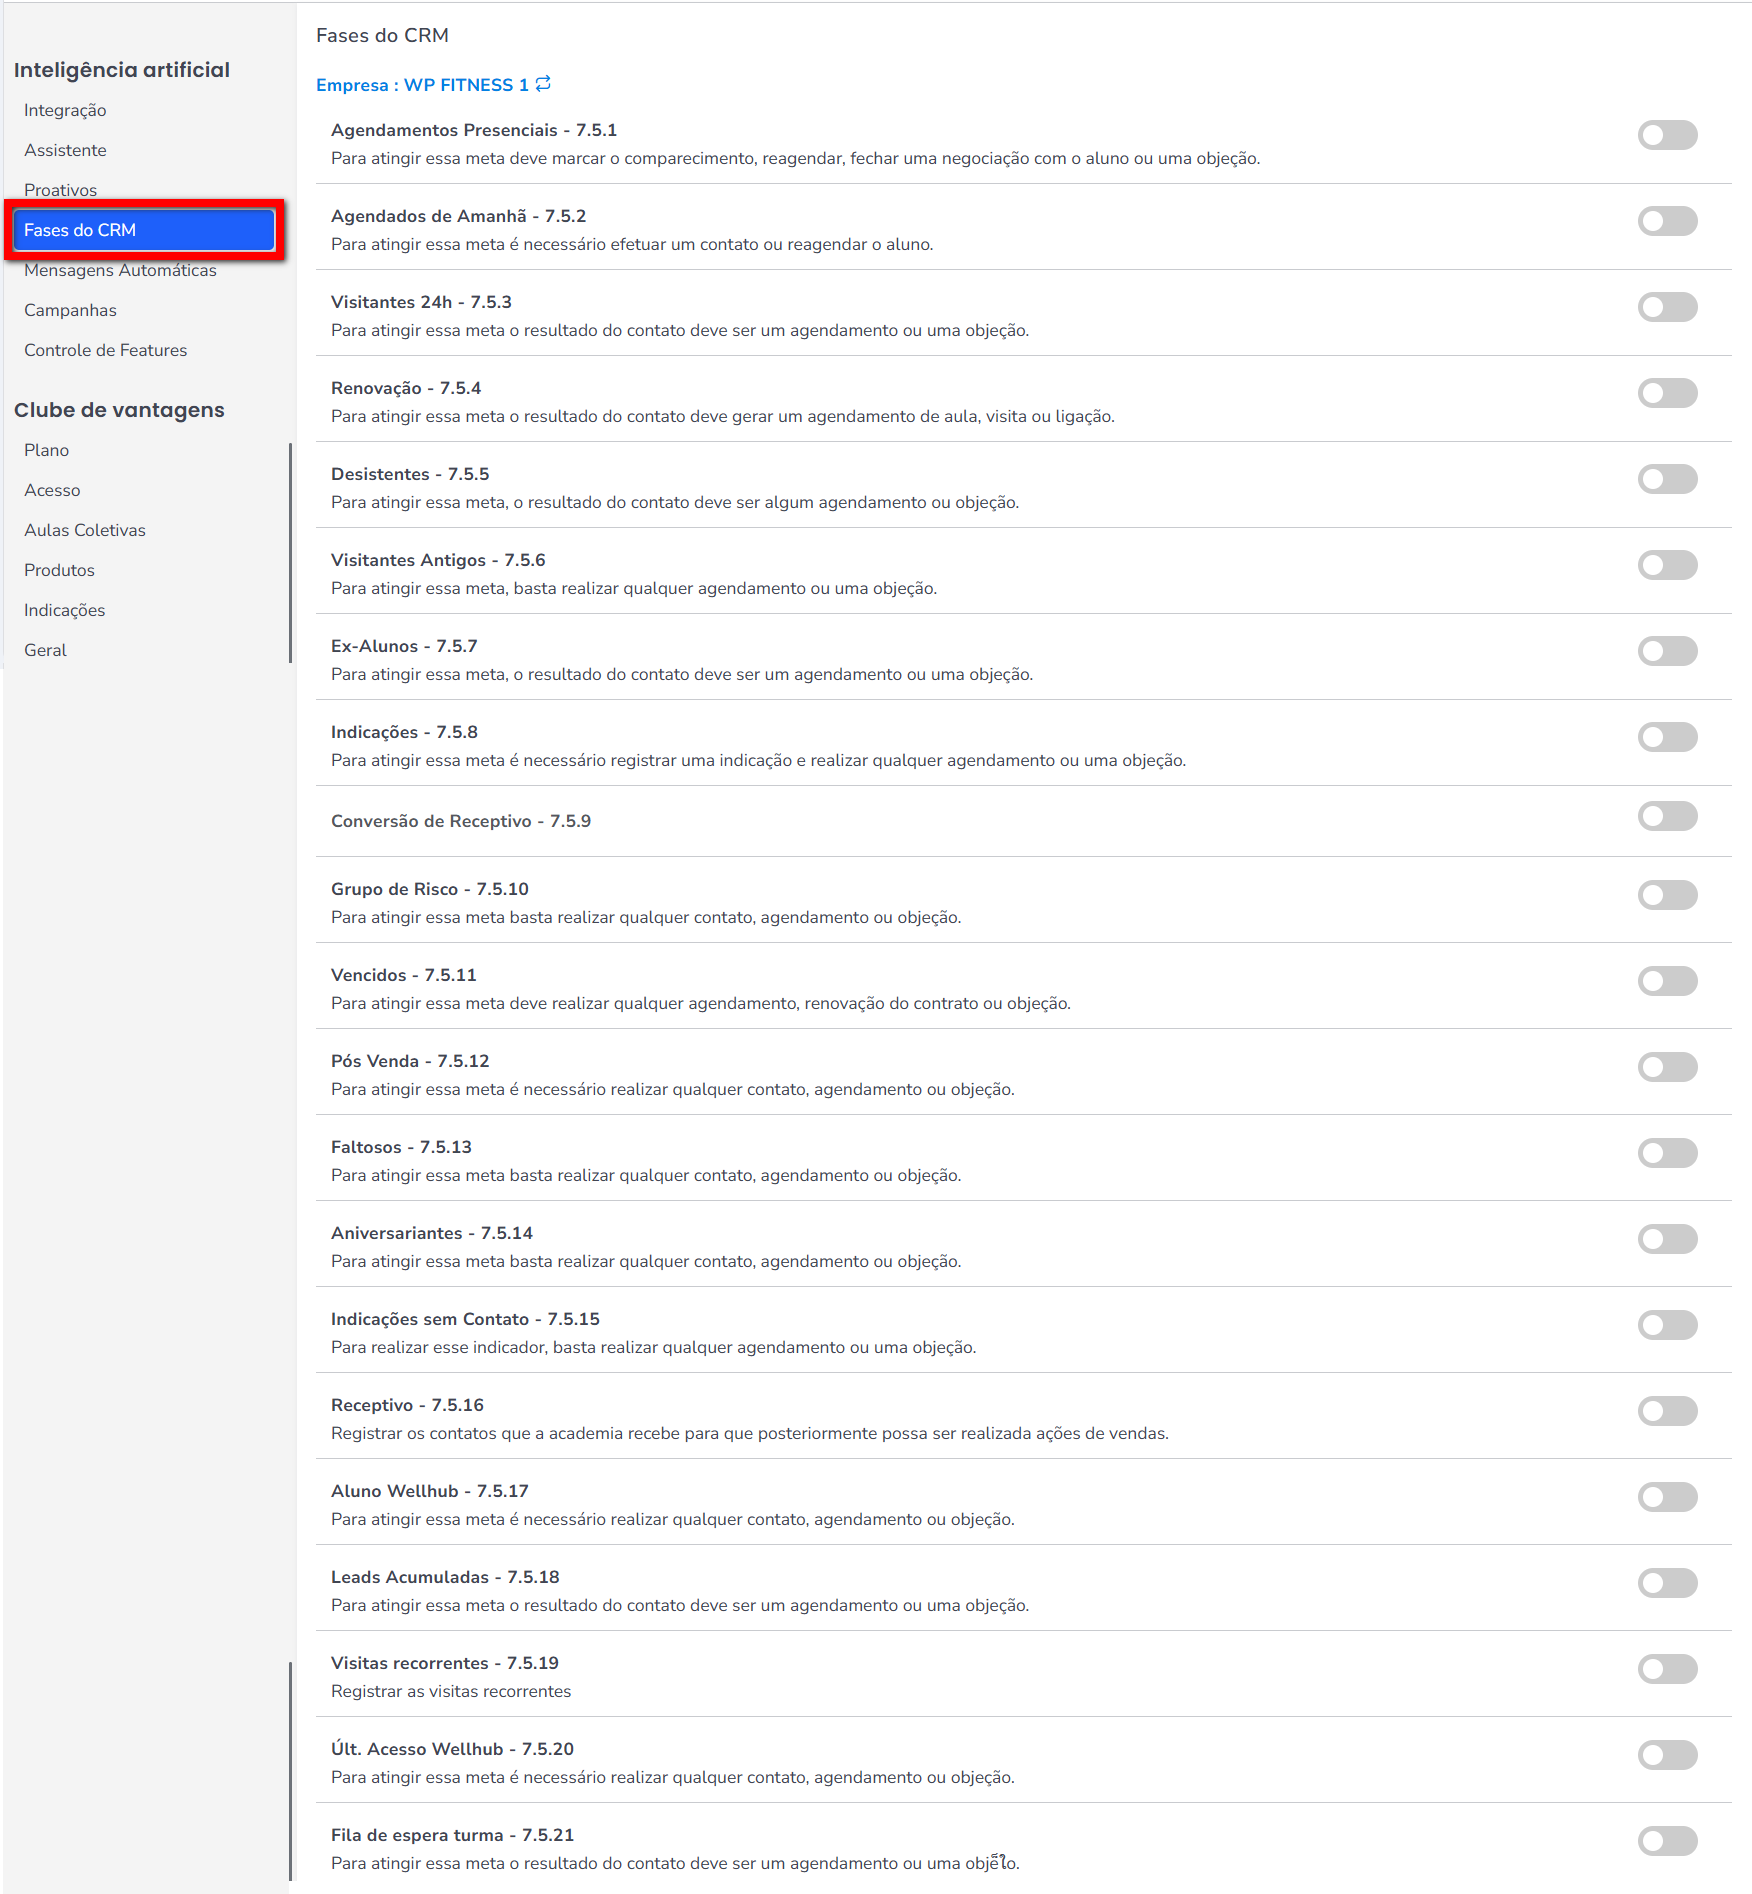The width and height of the screenshot is (1752, 1894).
Task: Click the company switch refresh icon
Action: (x=543, y=84)
